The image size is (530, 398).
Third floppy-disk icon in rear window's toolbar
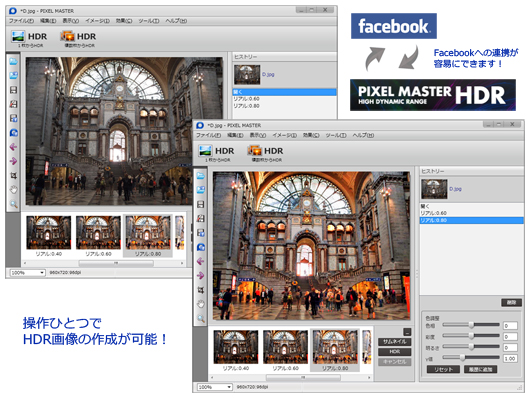coord(14,118)
